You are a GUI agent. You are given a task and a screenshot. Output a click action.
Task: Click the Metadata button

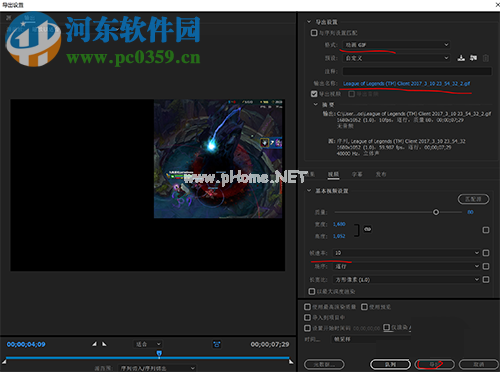(324, 364)
